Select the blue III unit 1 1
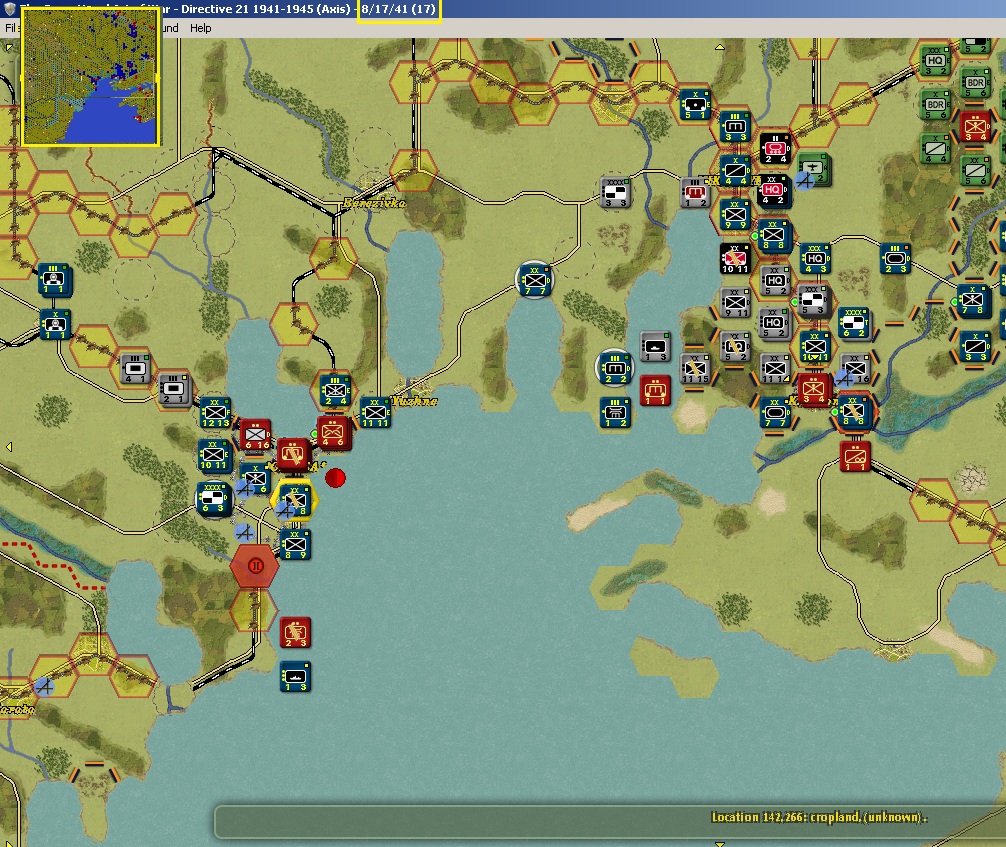The image size is (1006, 847). point(54,279)
